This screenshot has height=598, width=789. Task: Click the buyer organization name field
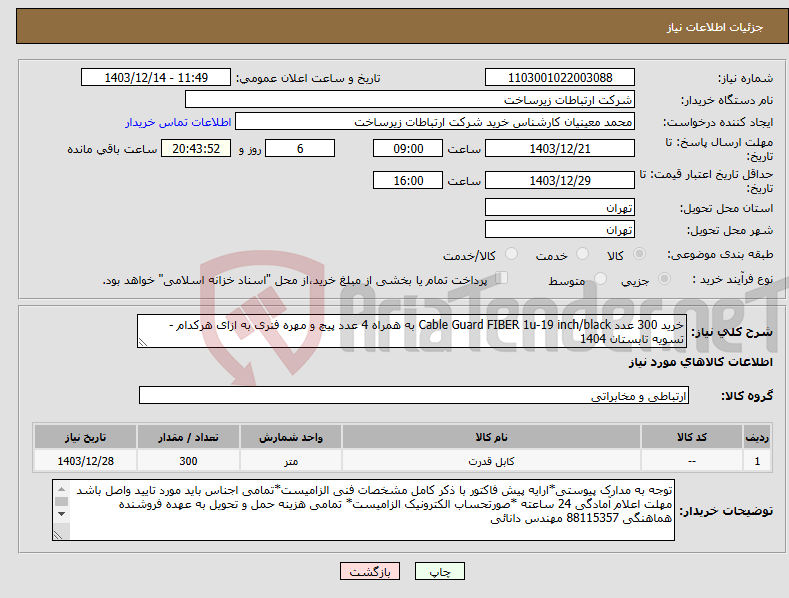(410, 100)
